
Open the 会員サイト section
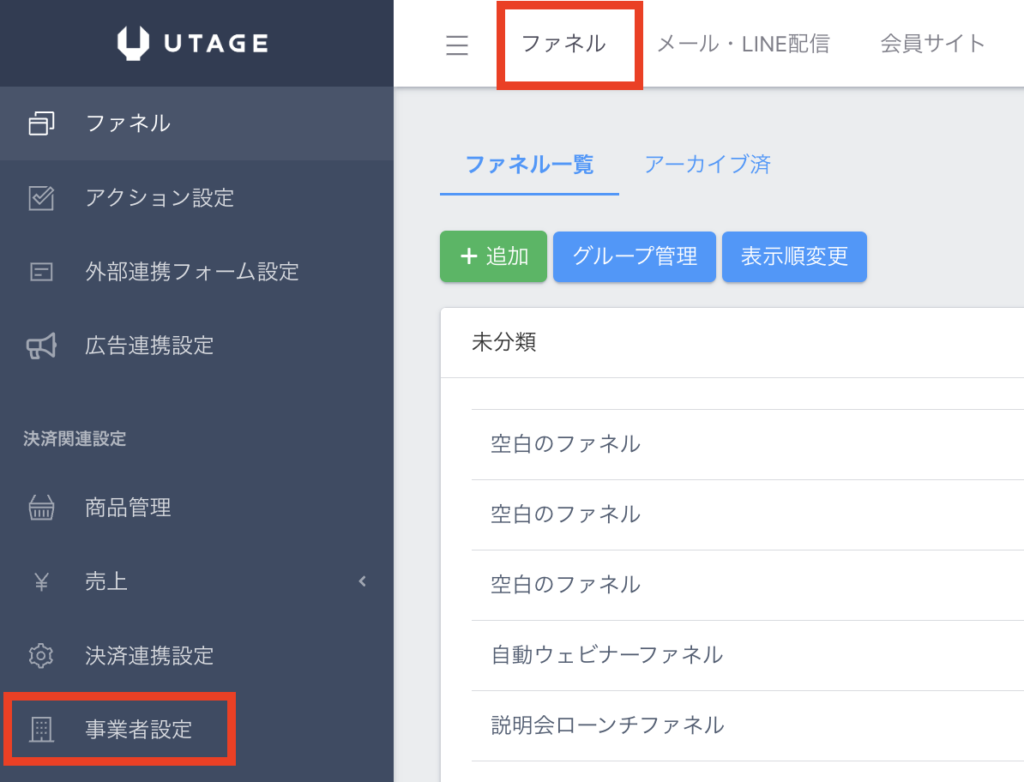pyautogui.click(x=931, y=43)
